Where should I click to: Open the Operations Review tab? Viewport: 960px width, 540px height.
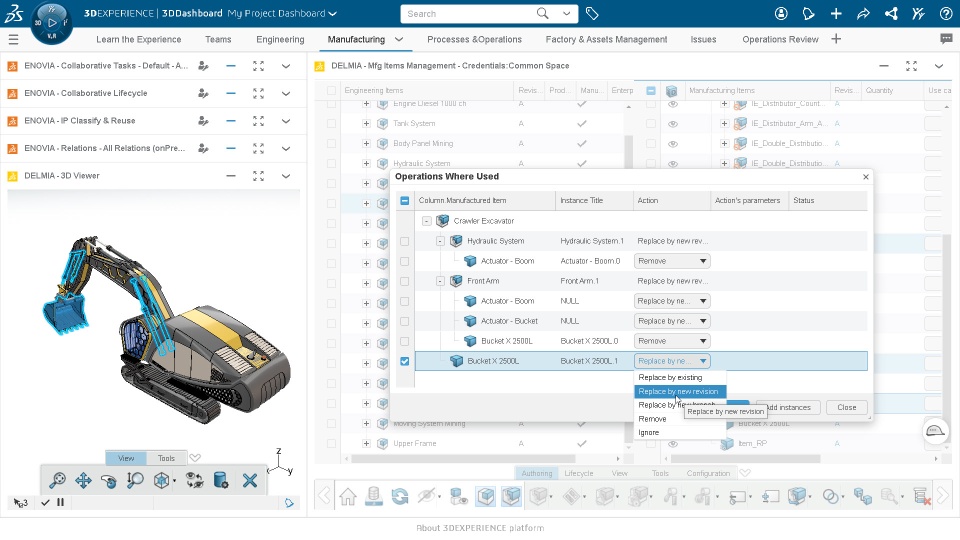780,39
